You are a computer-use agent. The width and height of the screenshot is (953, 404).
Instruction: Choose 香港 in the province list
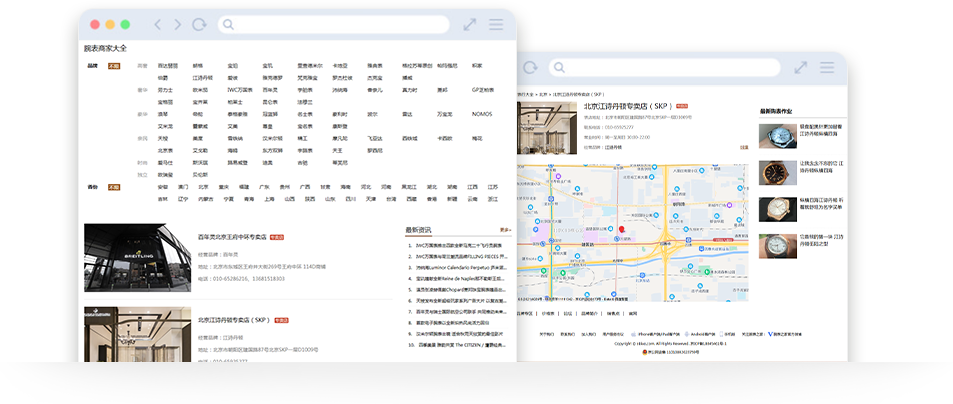(431, 199)
